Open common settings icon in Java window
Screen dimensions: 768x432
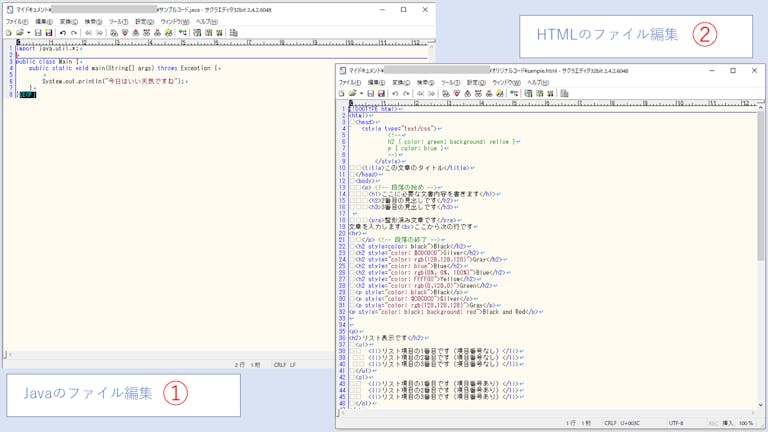(x=219, y=33)
